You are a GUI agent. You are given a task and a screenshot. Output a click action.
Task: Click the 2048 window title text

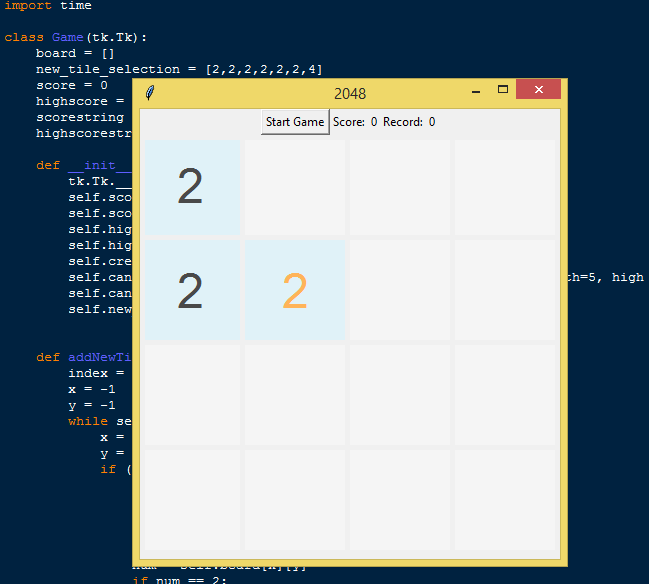[350, 93]
